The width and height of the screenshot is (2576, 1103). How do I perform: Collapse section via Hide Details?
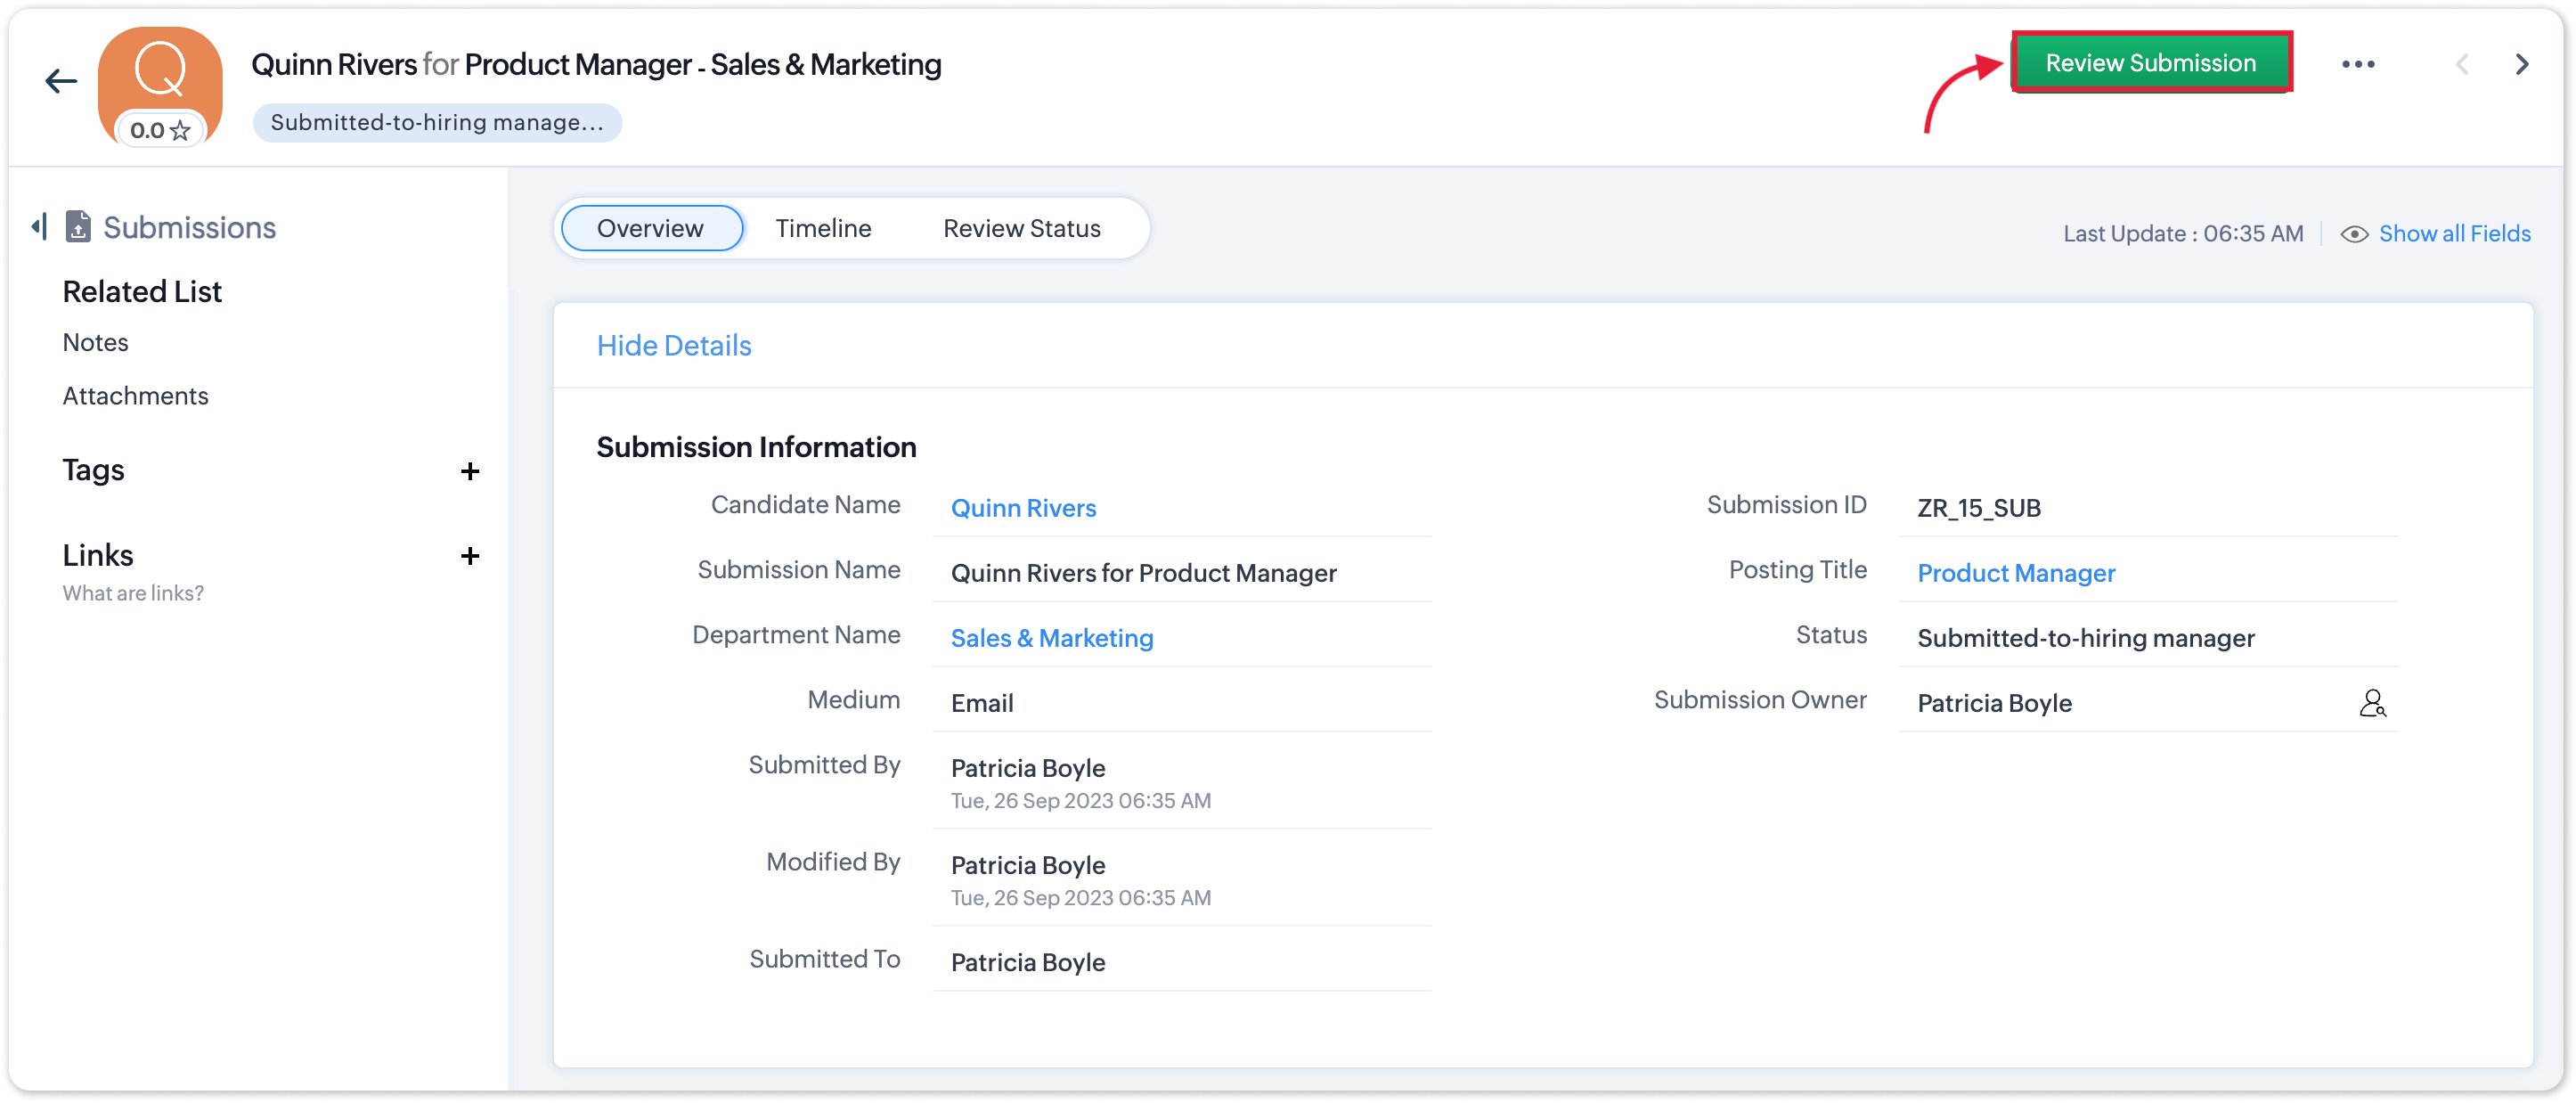pyautogui.click(x=673, y=346)
